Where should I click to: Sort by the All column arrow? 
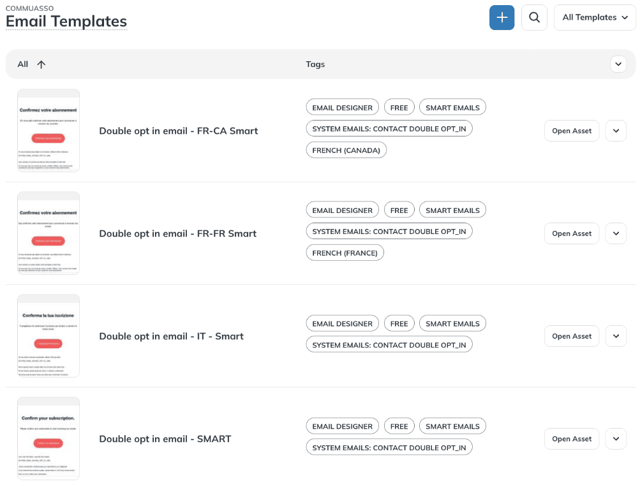coord(41,64)
